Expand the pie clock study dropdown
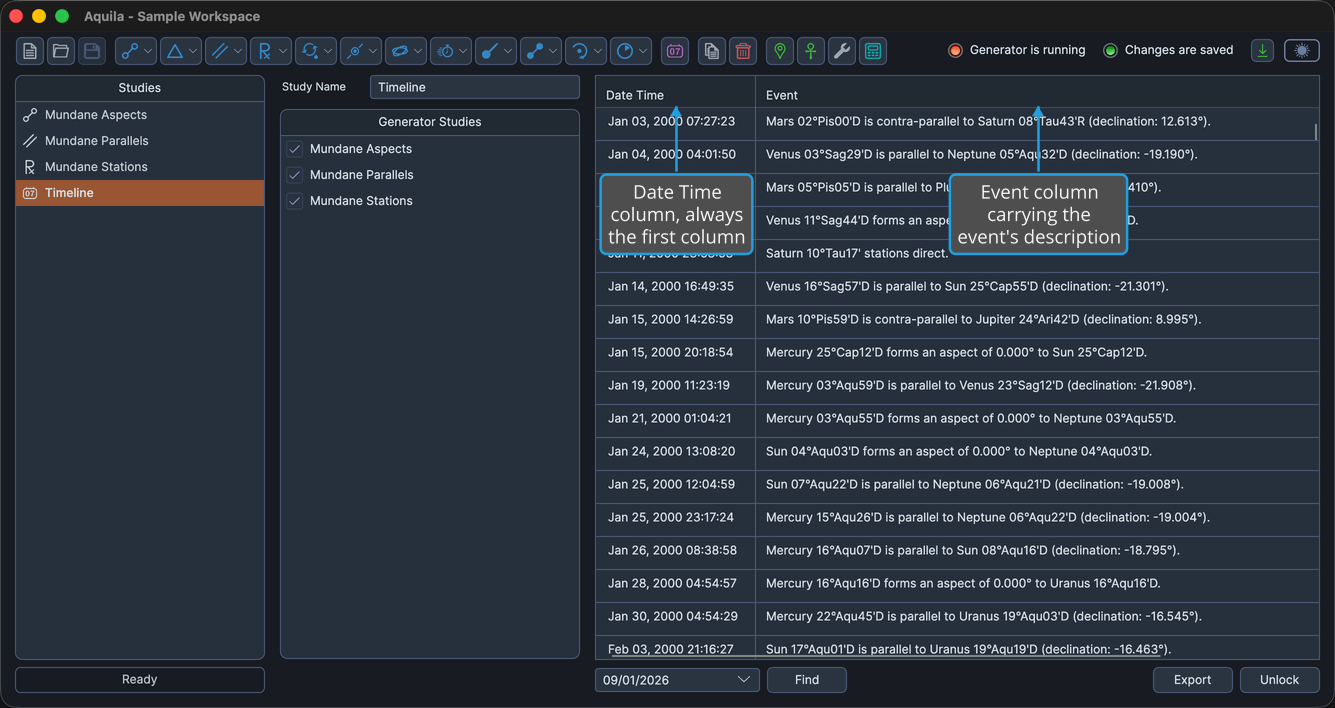Viewport: 1335px width, 708px height. [631, 51]
